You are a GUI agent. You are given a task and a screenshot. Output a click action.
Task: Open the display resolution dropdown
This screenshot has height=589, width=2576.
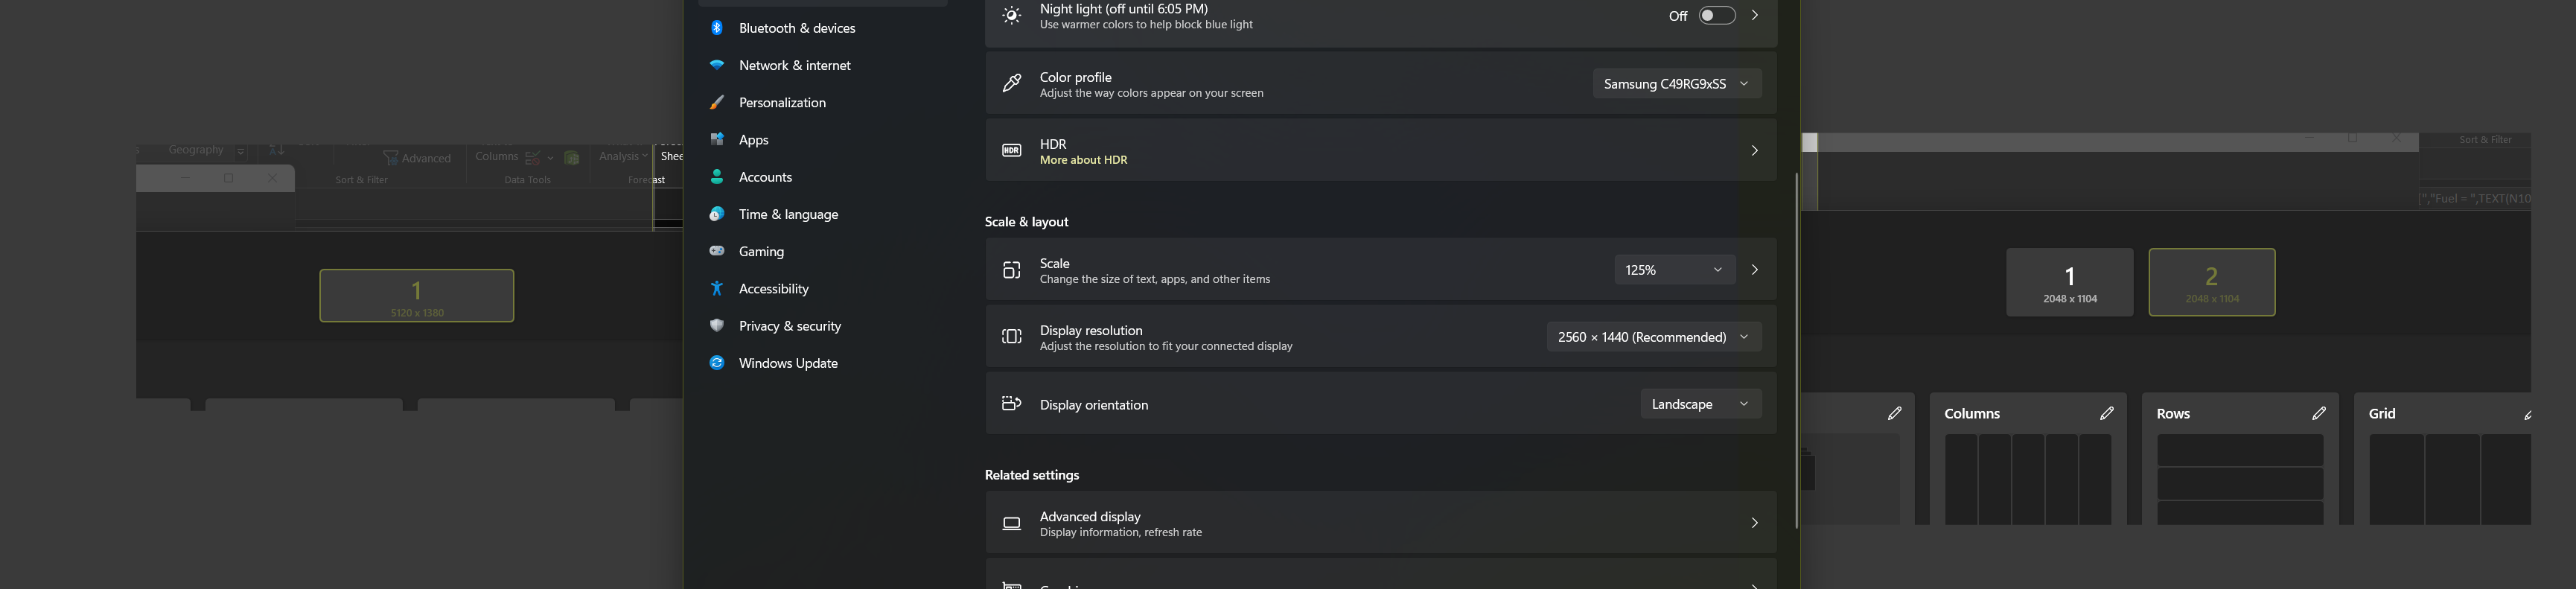click(x=1653, y=337)
